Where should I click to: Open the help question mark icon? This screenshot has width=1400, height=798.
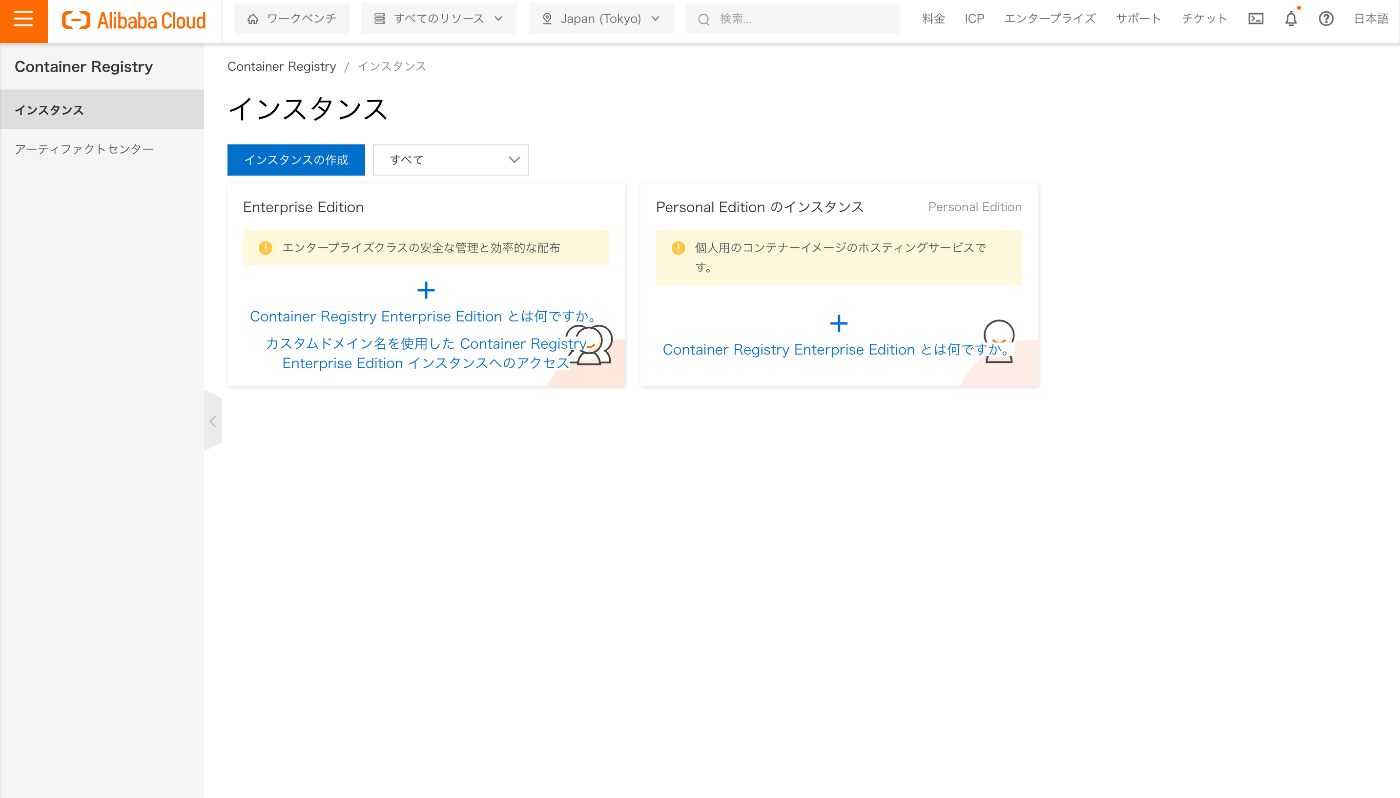click(x=1326, y=19)
